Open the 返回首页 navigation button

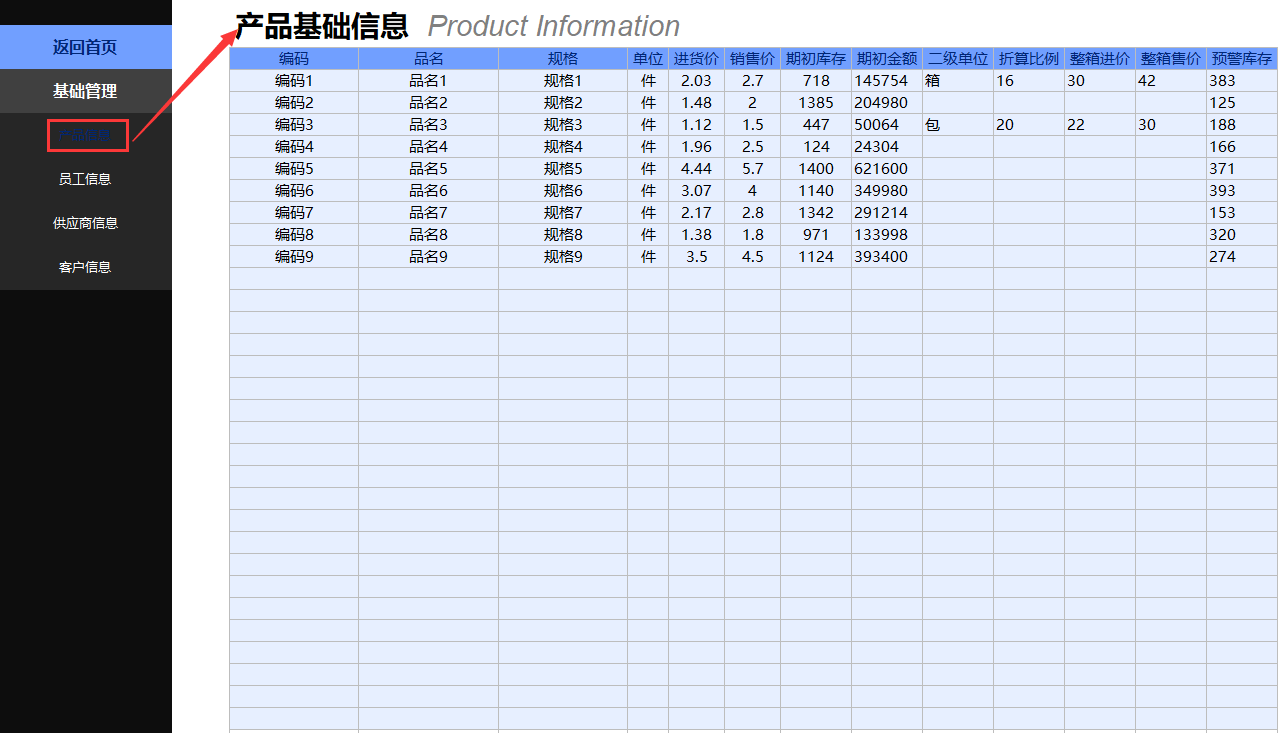click(85, 47)
